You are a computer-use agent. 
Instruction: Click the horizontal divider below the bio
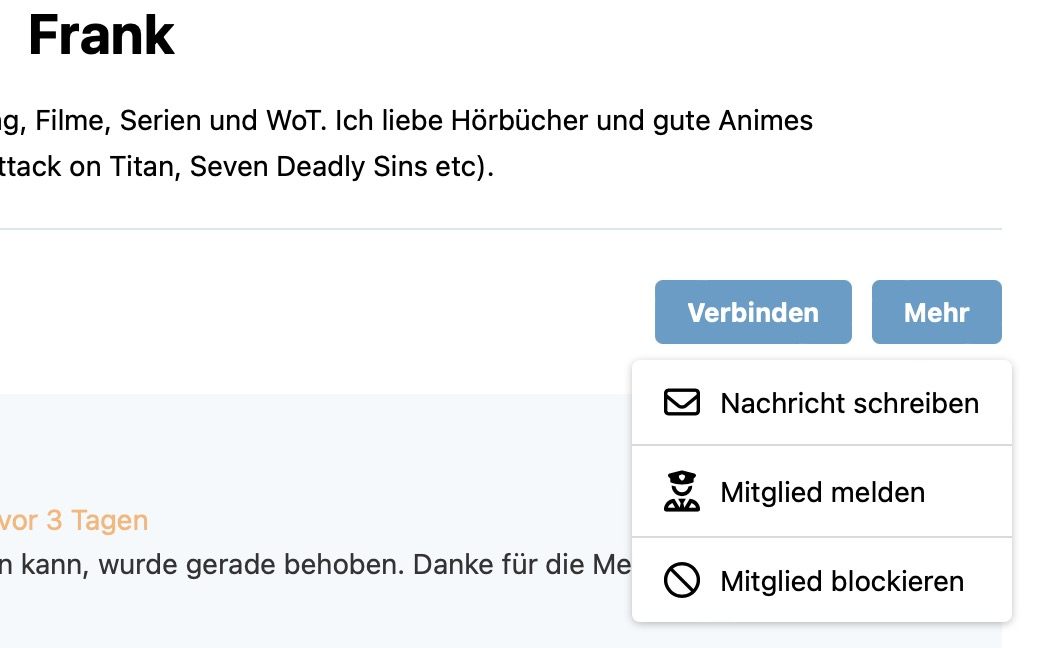pos(501,229)
